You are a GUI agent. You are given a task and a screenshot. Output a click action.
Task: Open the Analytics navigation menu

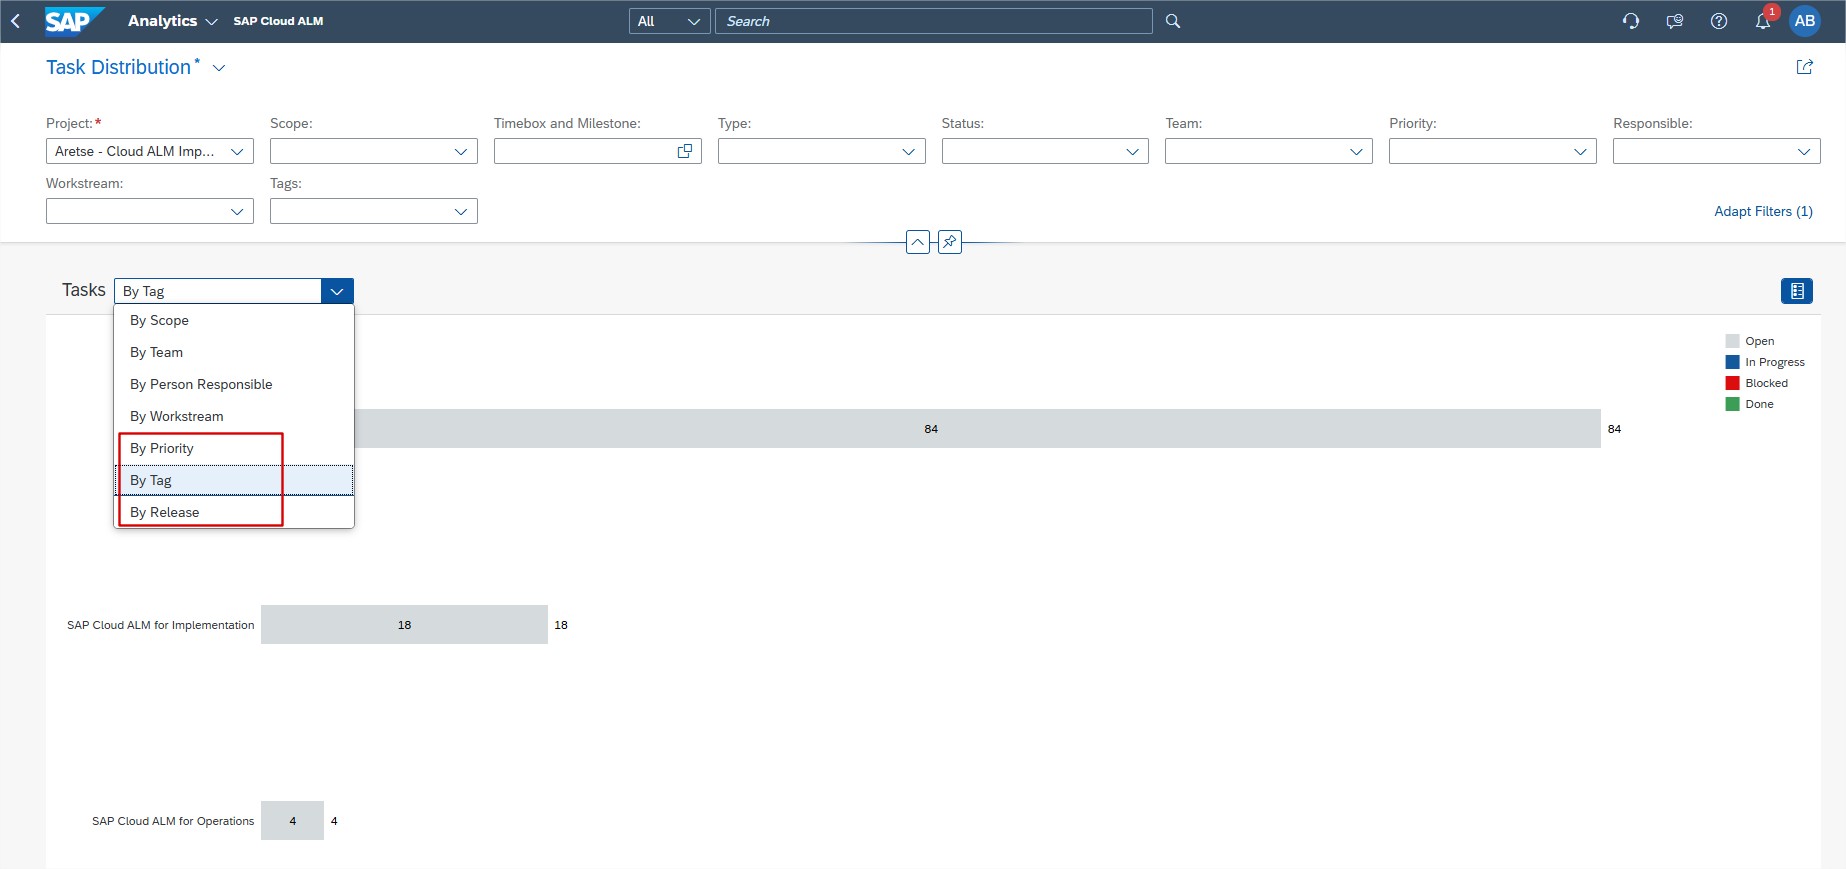point(172,21)
